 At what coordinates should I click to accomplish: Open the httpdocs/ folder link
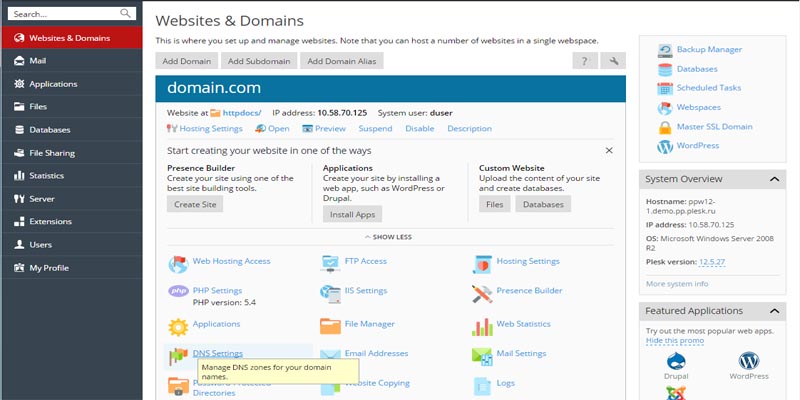tap(242, 113)
